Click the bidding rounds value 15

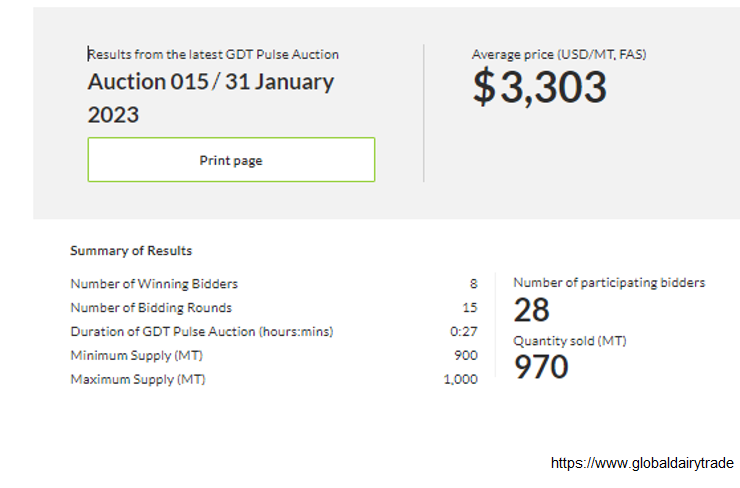click(470, 308)
